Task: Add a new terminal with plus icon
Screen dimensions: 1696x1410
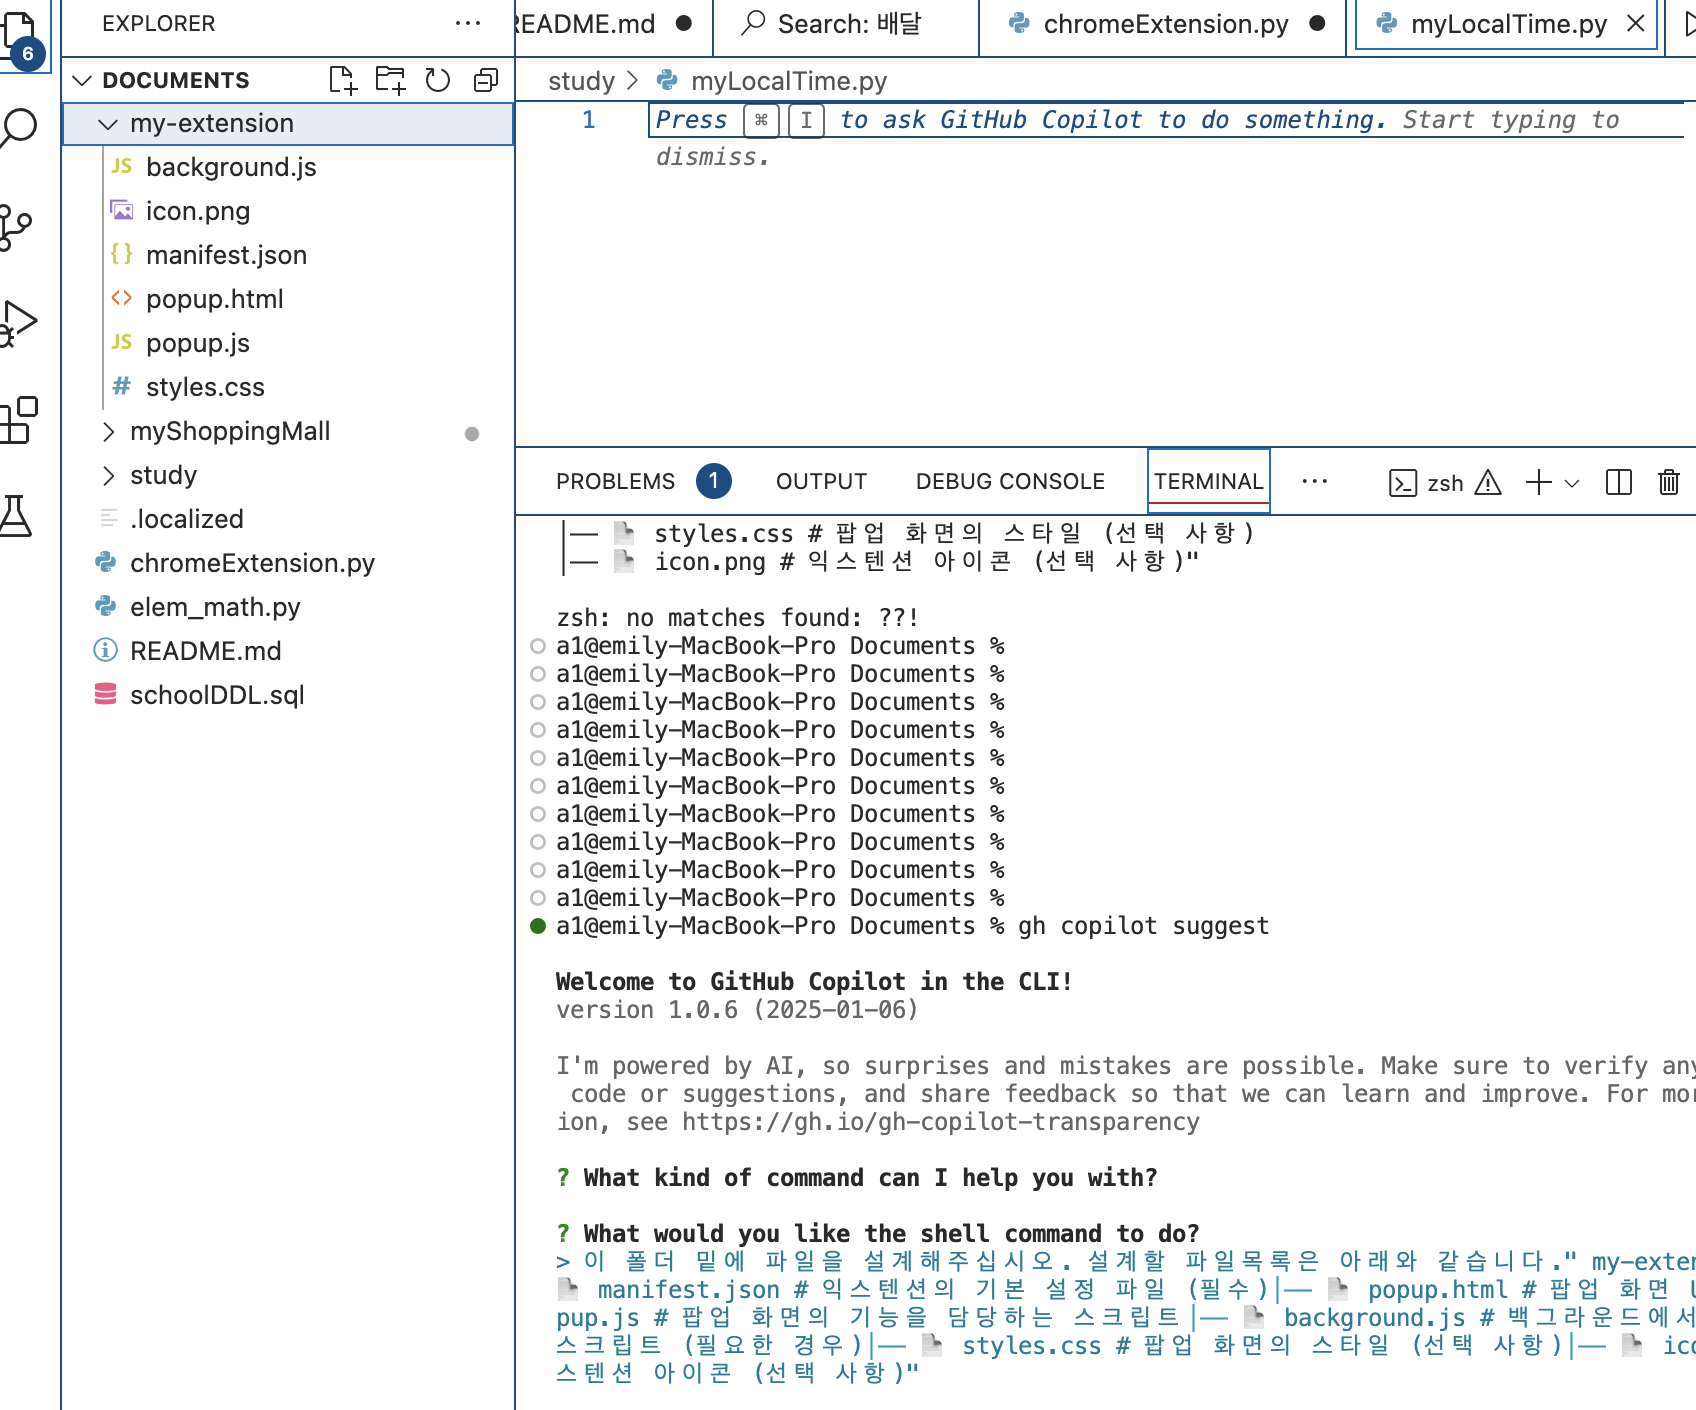Action: 1539,483
